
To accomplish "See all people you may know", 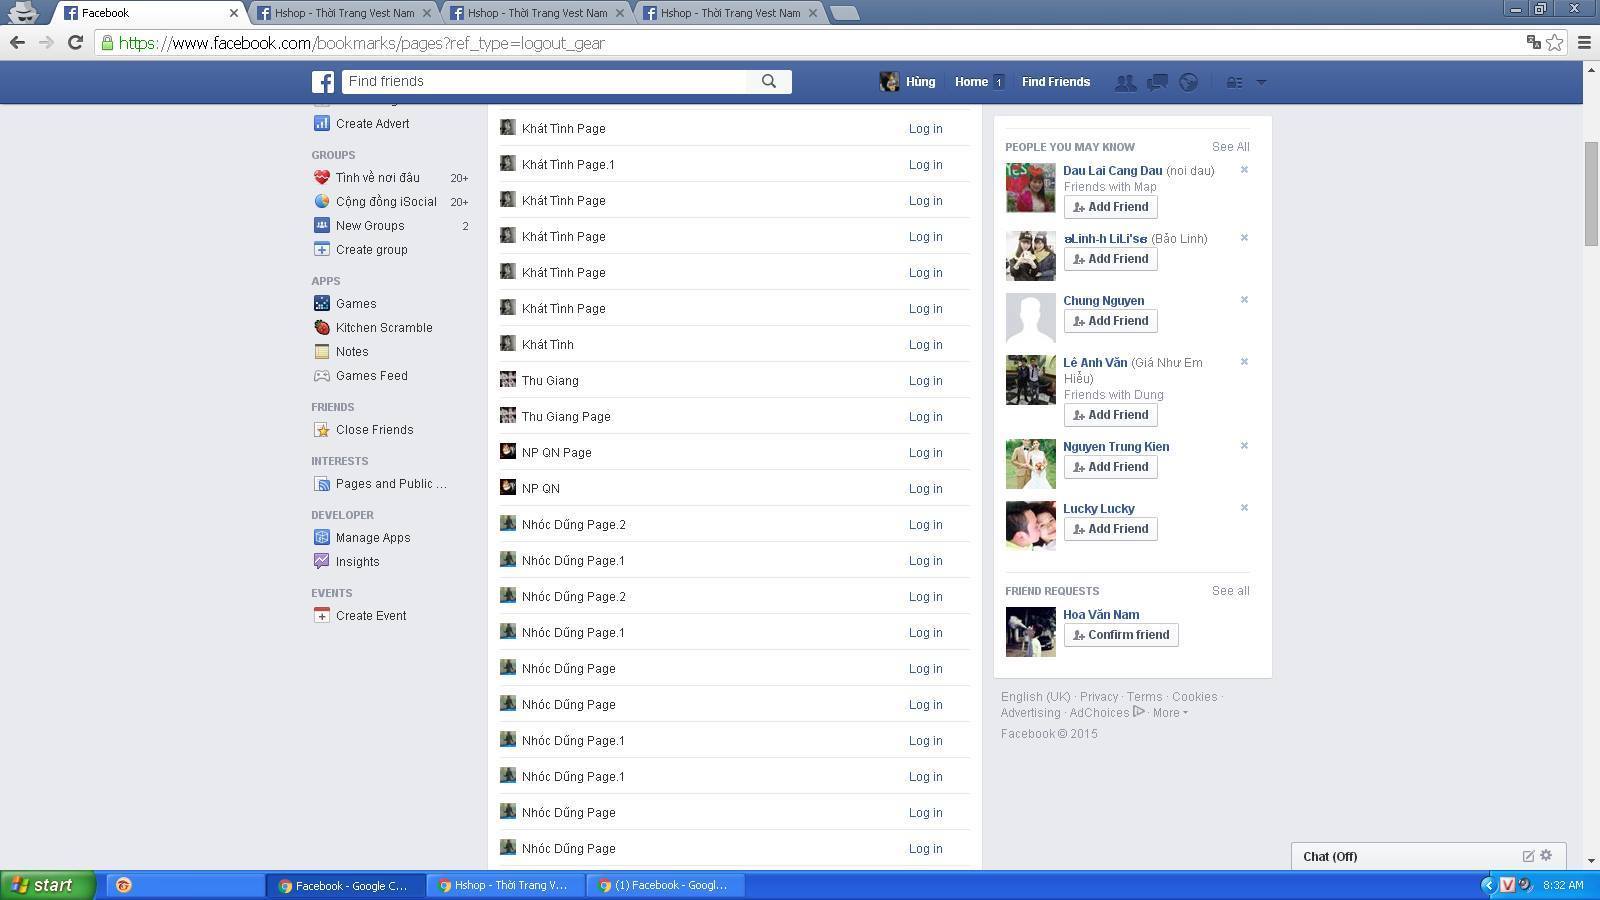I will [1230, 147].
